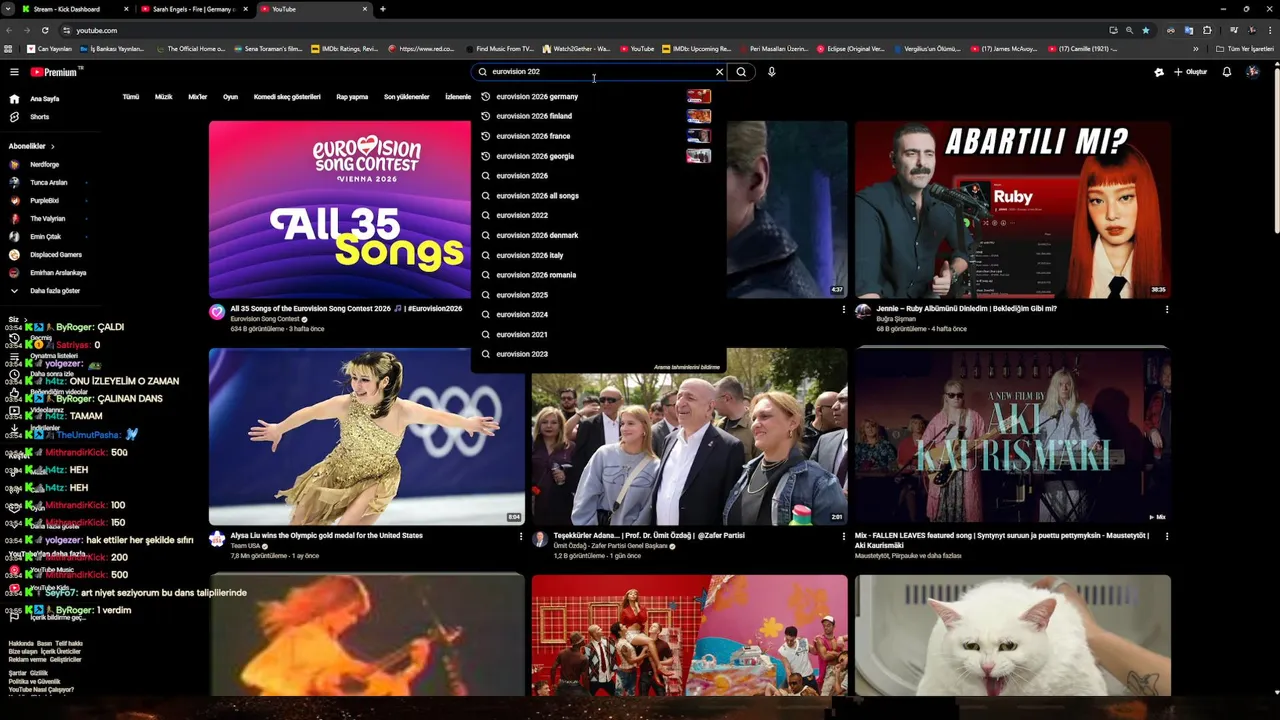Close the YouTube browser tab

tap(365, 9)
